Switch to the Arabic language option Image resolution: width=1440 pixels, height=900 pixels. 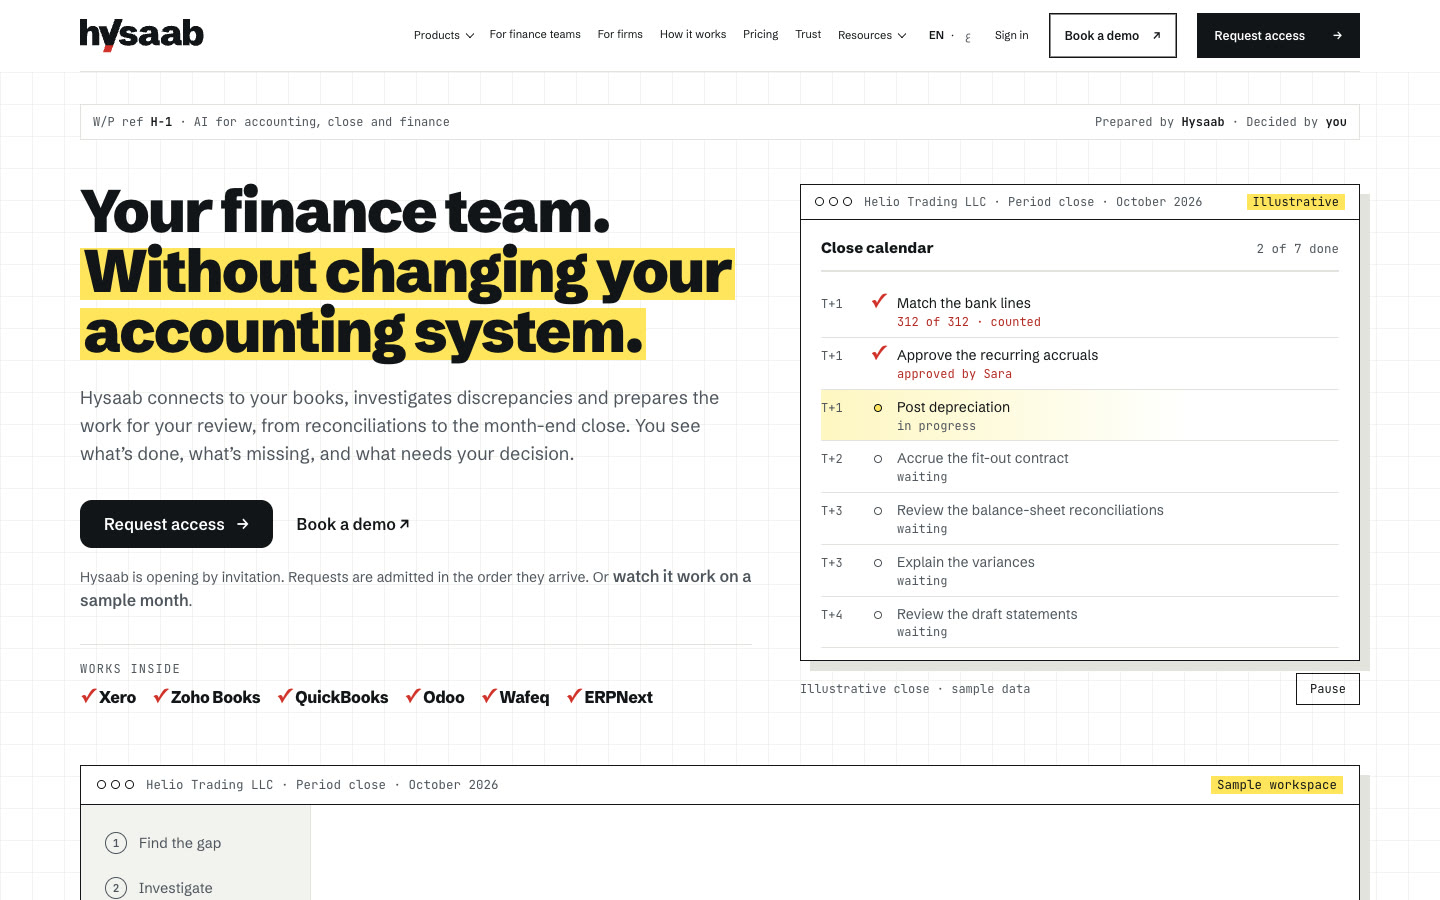click(x=968, y=37)
